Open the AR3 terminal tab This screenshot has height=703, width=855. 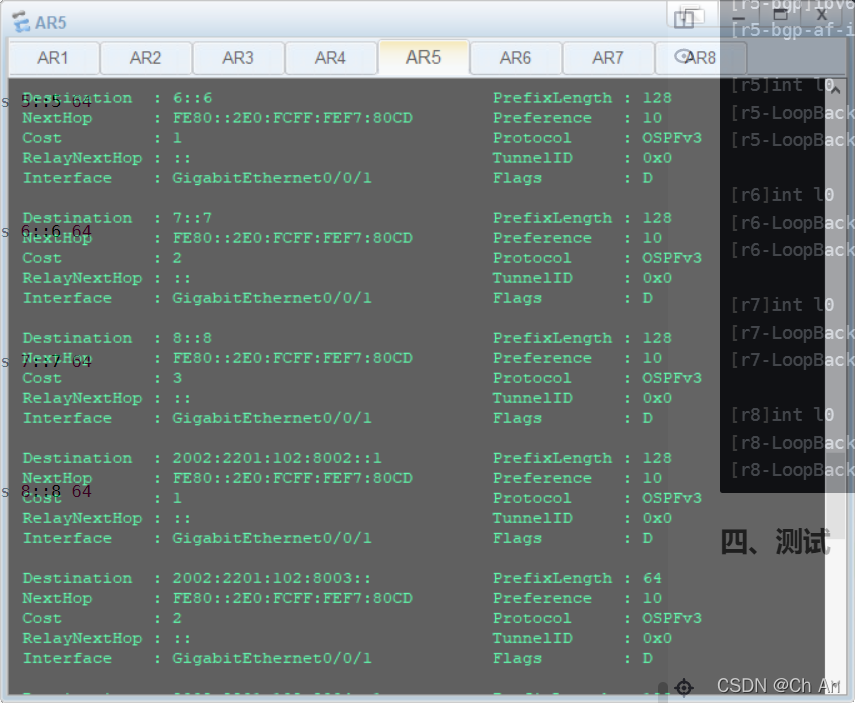[238, 58]
